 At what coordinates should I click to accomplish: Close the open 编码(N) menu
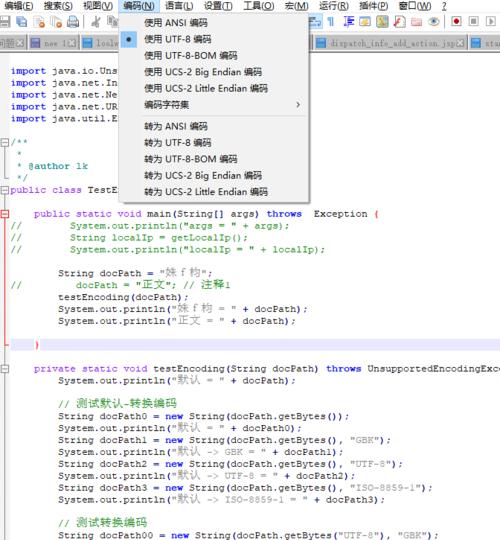pyautogui.click(x=139, y=6)
